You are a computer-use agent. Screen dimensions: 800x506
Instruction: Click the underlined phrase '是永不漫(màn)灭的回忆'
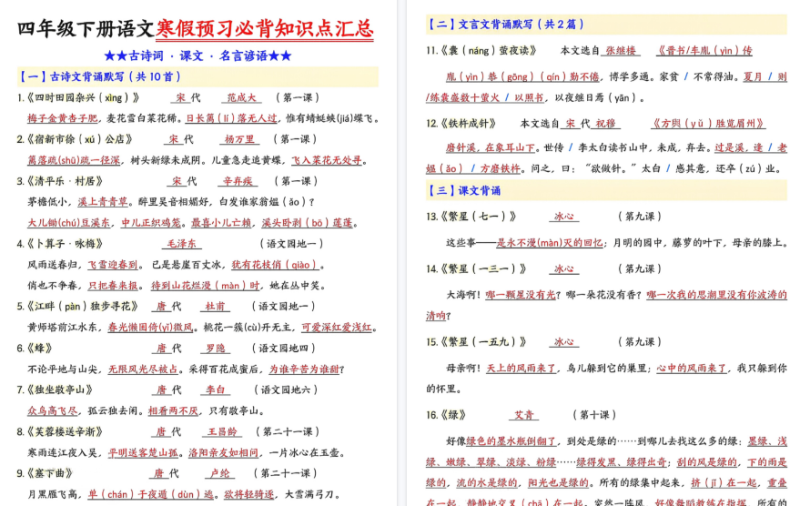pos(549,243)
